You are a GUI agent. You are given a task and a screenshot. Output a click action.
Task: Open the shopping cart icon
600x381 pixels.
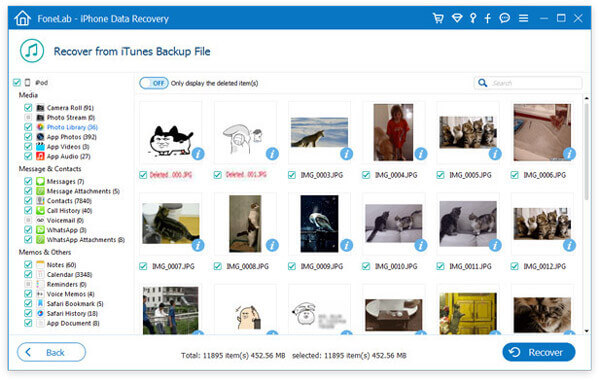(x=438, y=18)
